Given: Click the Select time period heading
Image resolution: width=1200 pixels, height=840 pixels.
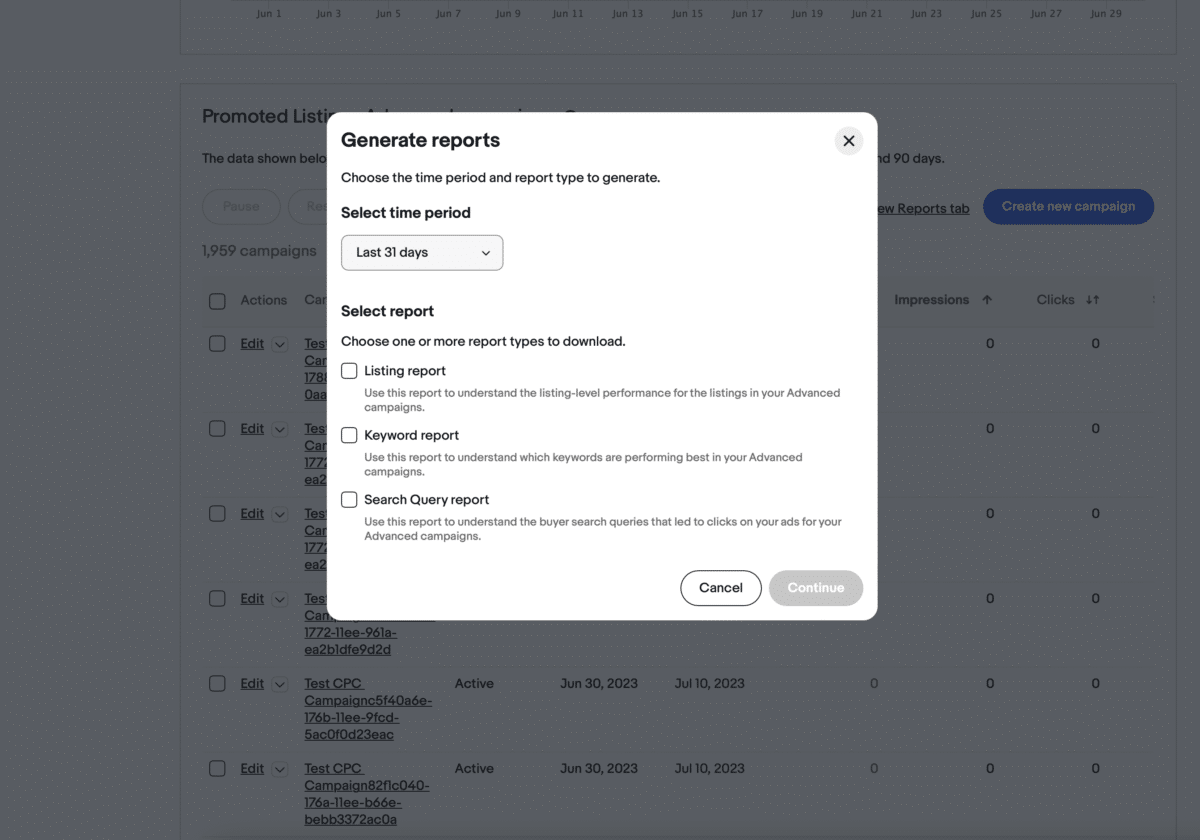Looking at the screenshot, I should point(405,213).
